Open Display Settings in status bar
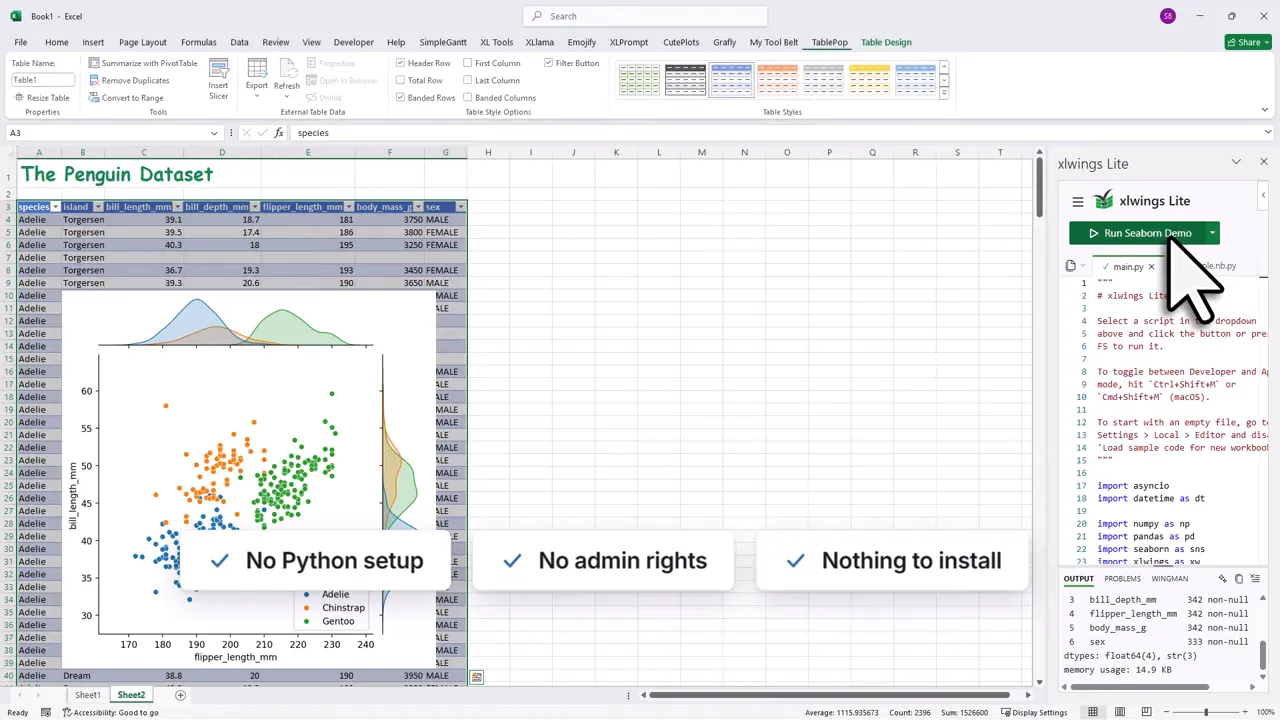This screenshot has width=1280, height=720. coord(1033,712)
